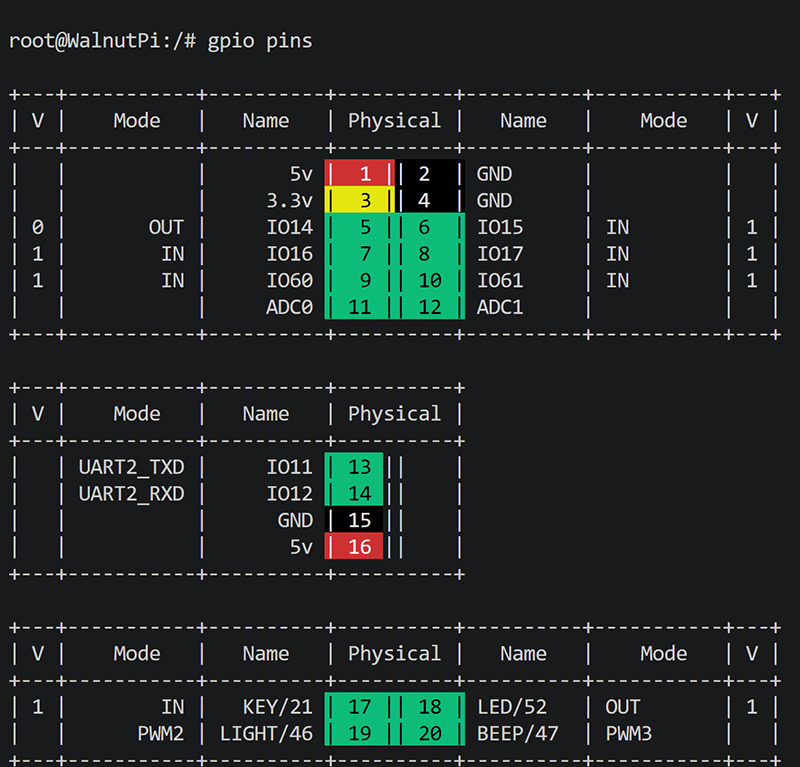Select the IO14 pin name text

(x=289, y=227)
